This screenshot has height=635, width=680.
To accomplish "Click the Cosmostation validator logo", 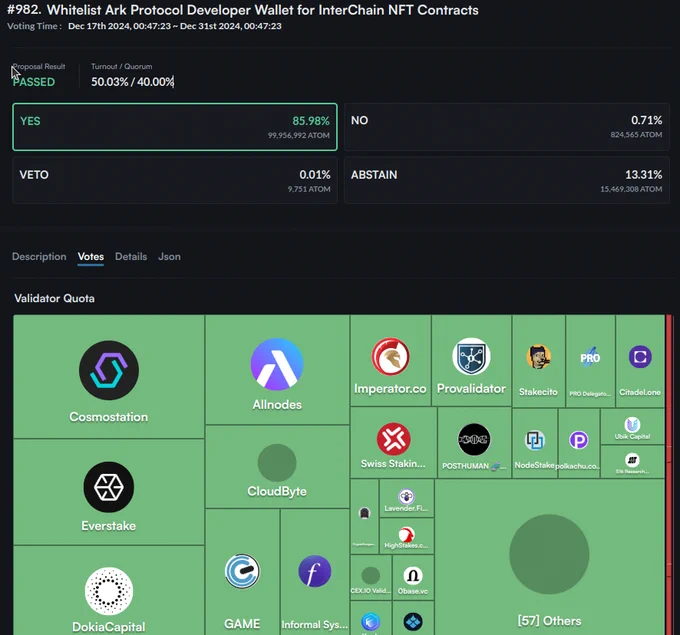I will pos(109,370).
